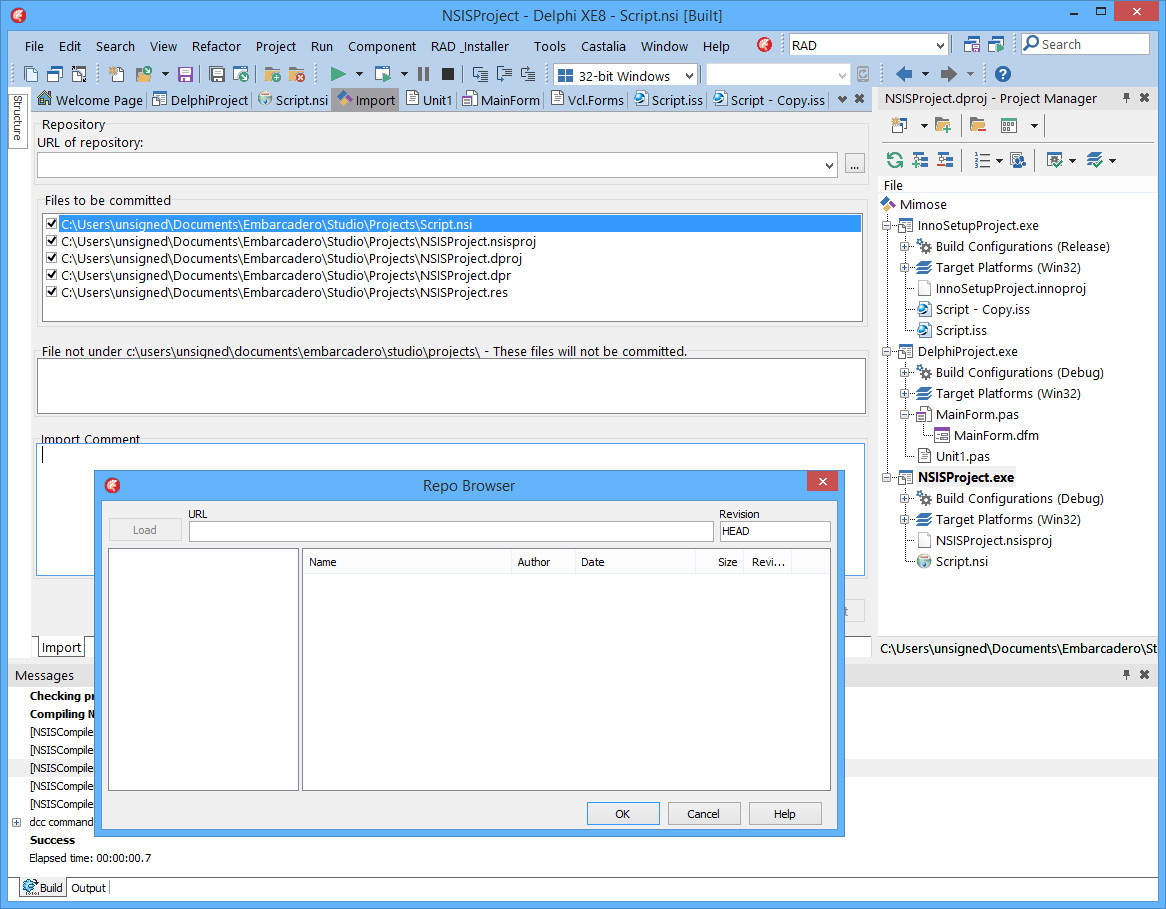Collapse the NSISProject.exe tree node

coord(886,478)
